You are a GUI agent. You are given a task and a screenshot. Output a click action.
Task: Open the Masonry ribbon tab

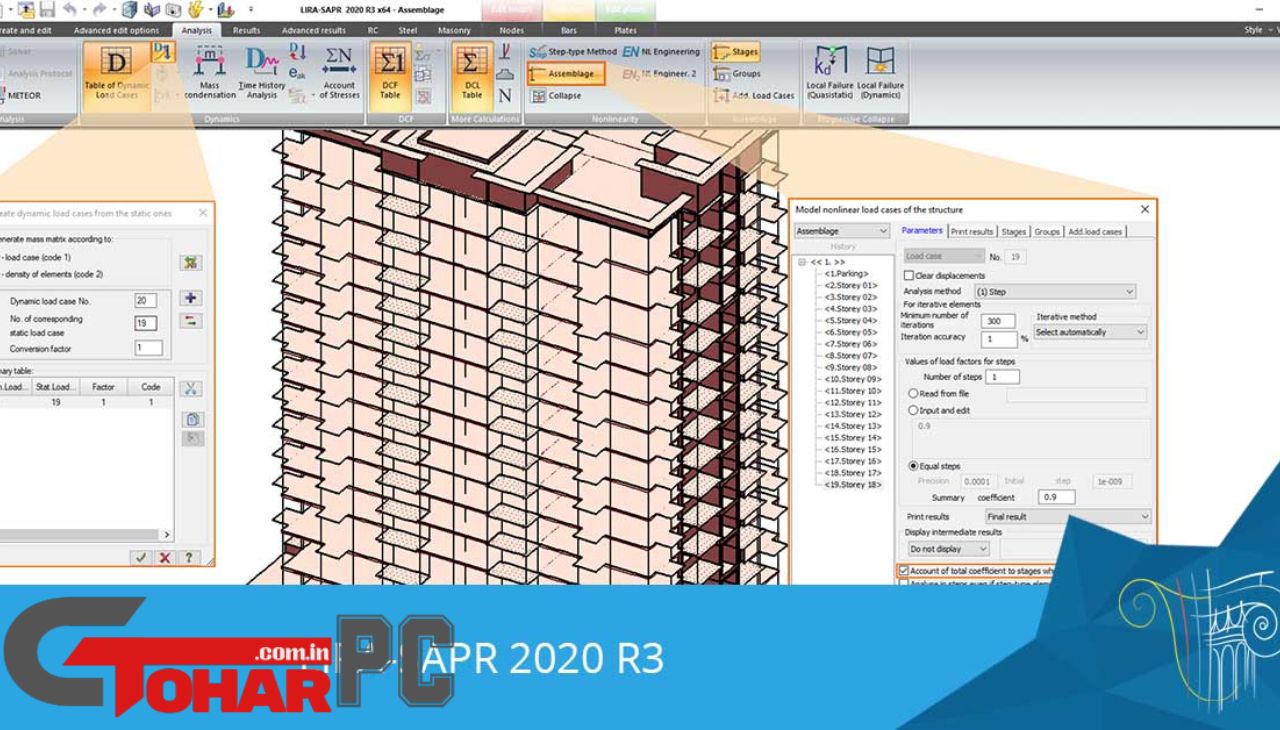click(454, 31)
